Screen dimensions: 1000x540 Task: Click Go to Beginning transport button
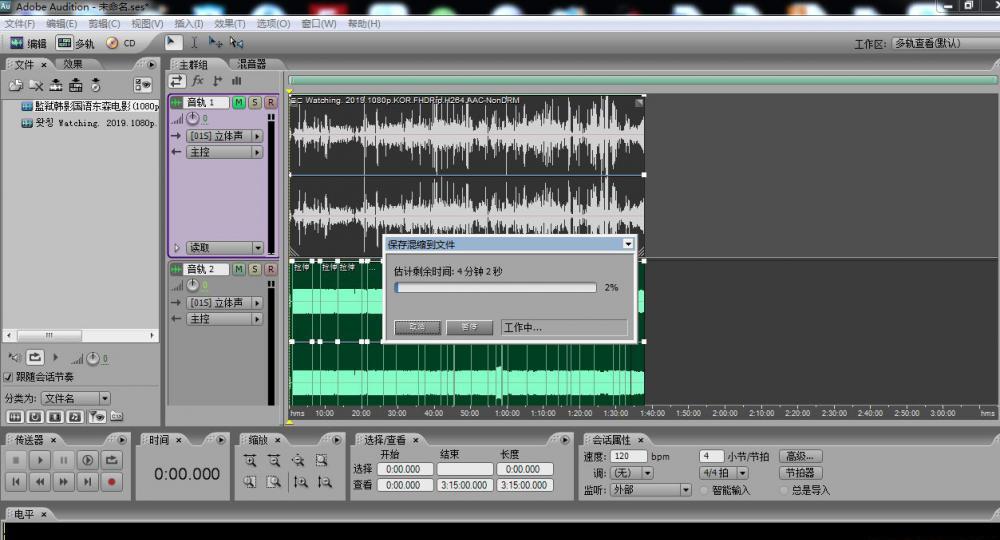pos(16,482)
